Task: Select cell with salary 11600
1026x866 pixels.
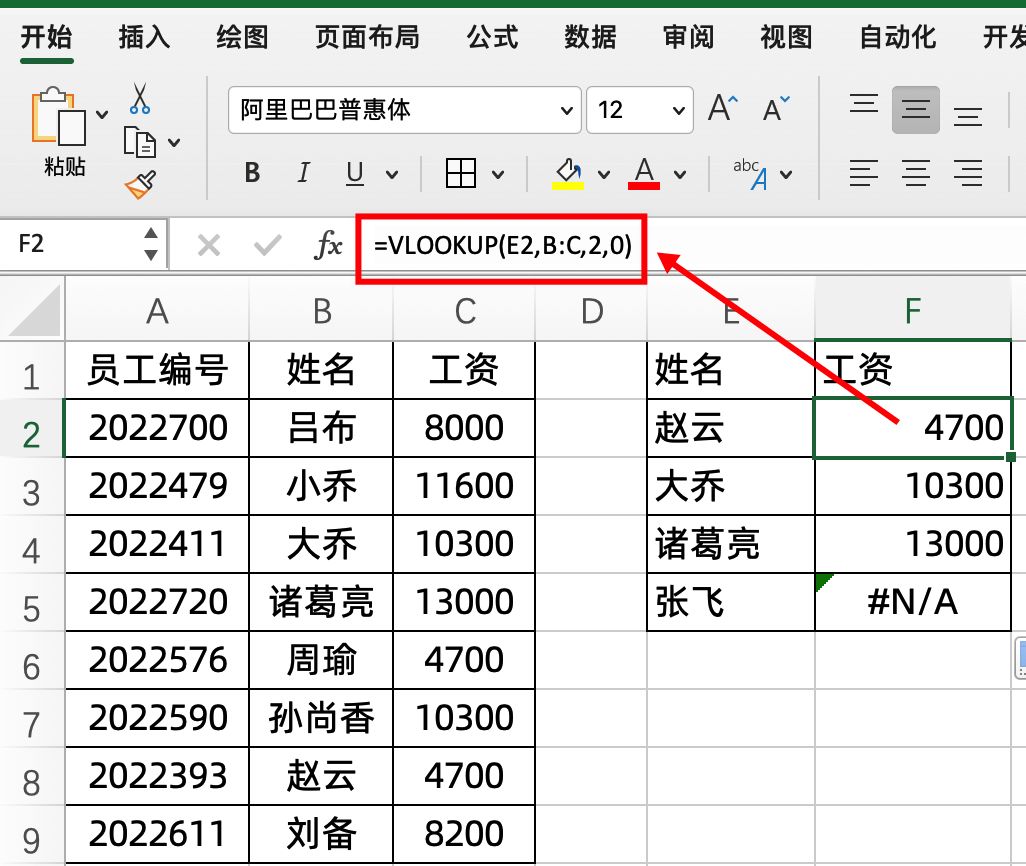Action: tap(465, 486)
